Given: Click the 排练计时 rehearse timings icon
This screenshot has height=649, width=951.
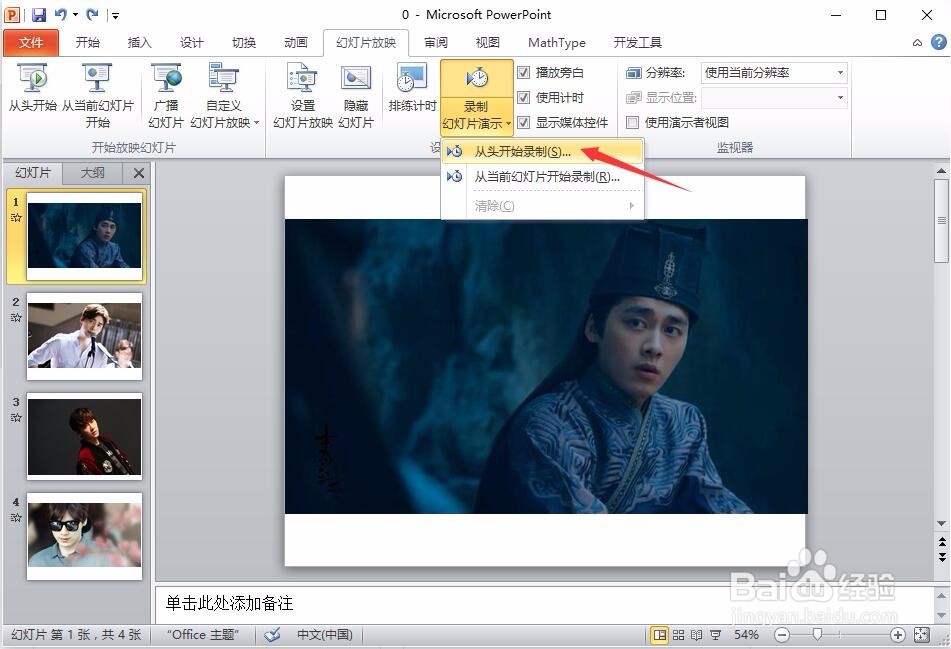Looking at the screenshot, I should (x=412, y=88).
